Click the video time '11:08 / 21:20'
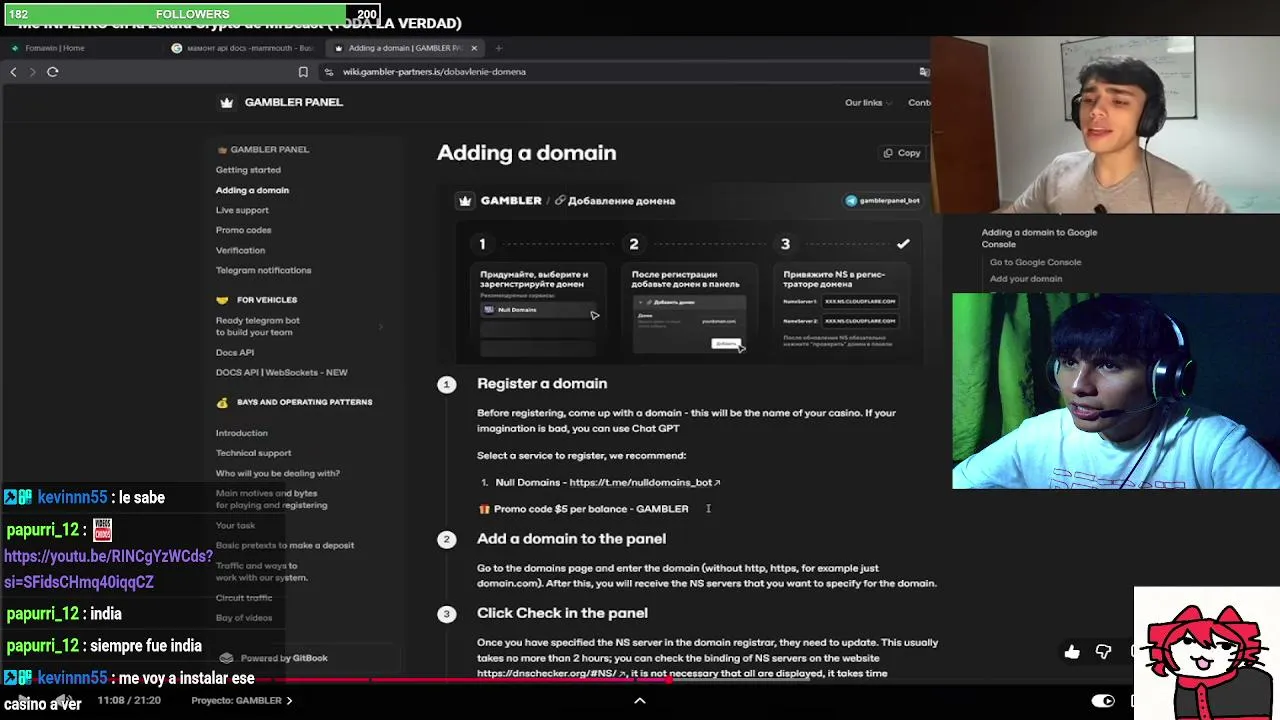This screenshot has width=1280, height=720. (129, 701)
